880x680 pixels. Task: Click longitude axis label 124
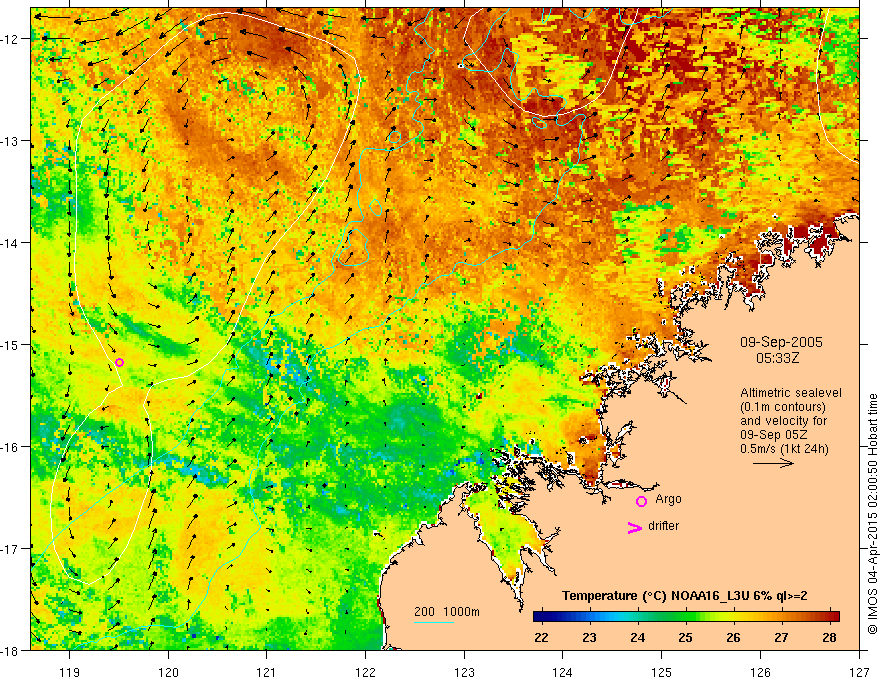click(x=563, y=672)
